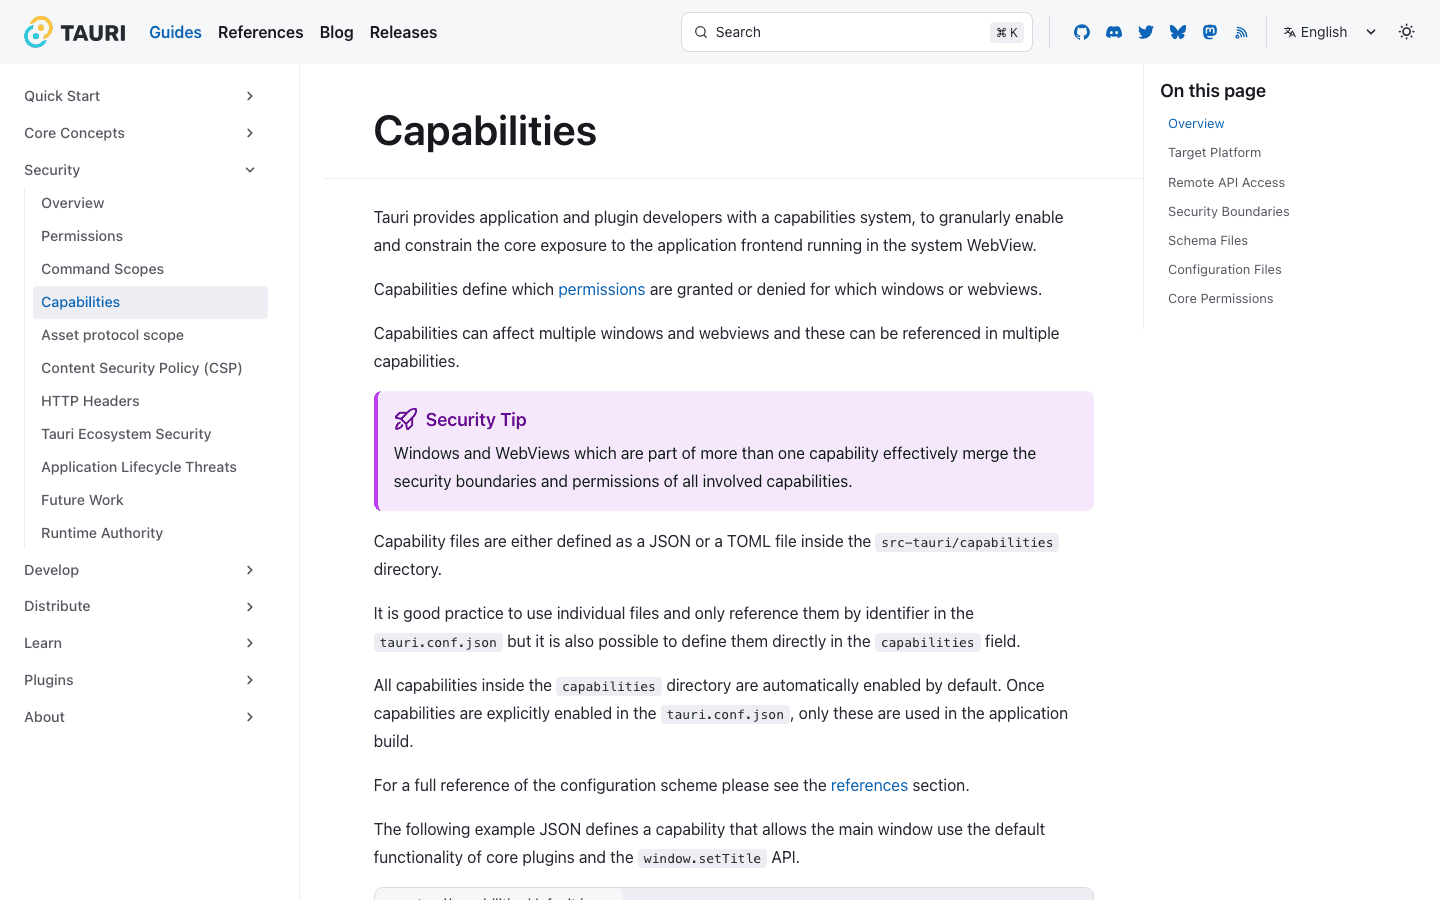This screenshot has width=1440, height=900.
Task: Select Capabilities in the sidebar
Action: pyautogui.click(x=150, y=302)
